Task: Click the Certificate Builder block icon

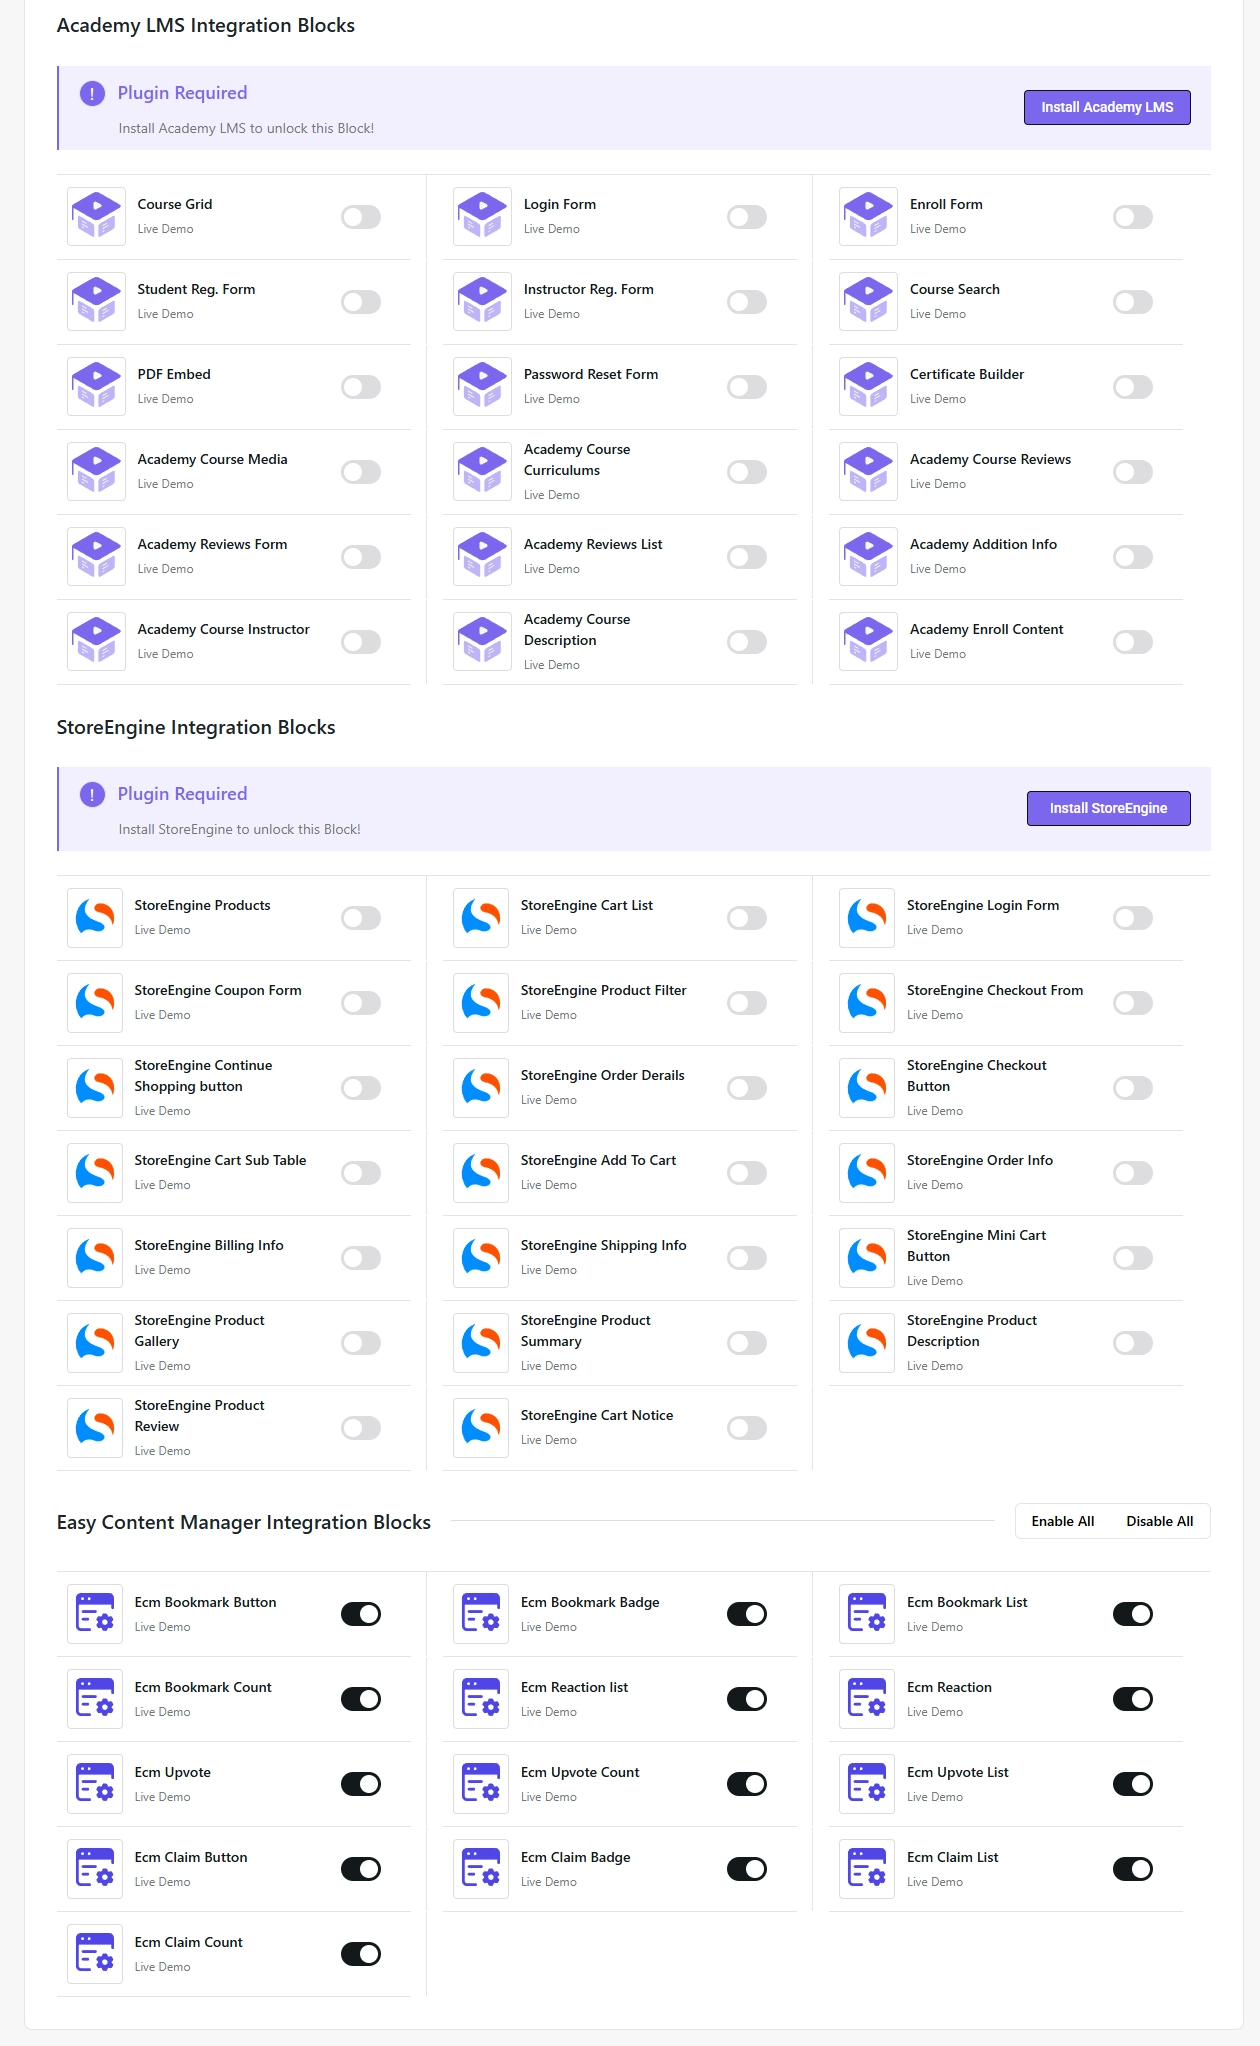Action: [868, 386]
